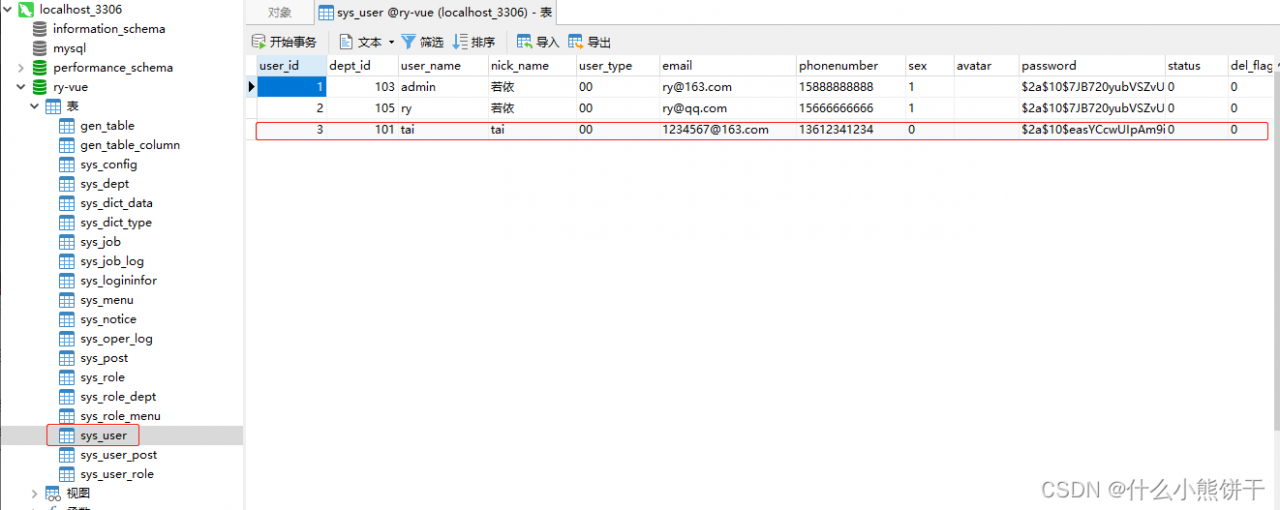Click the password column header
Image resolution: width=1280 pixels, height=510 pixels.
click(x=1092, y=66)
